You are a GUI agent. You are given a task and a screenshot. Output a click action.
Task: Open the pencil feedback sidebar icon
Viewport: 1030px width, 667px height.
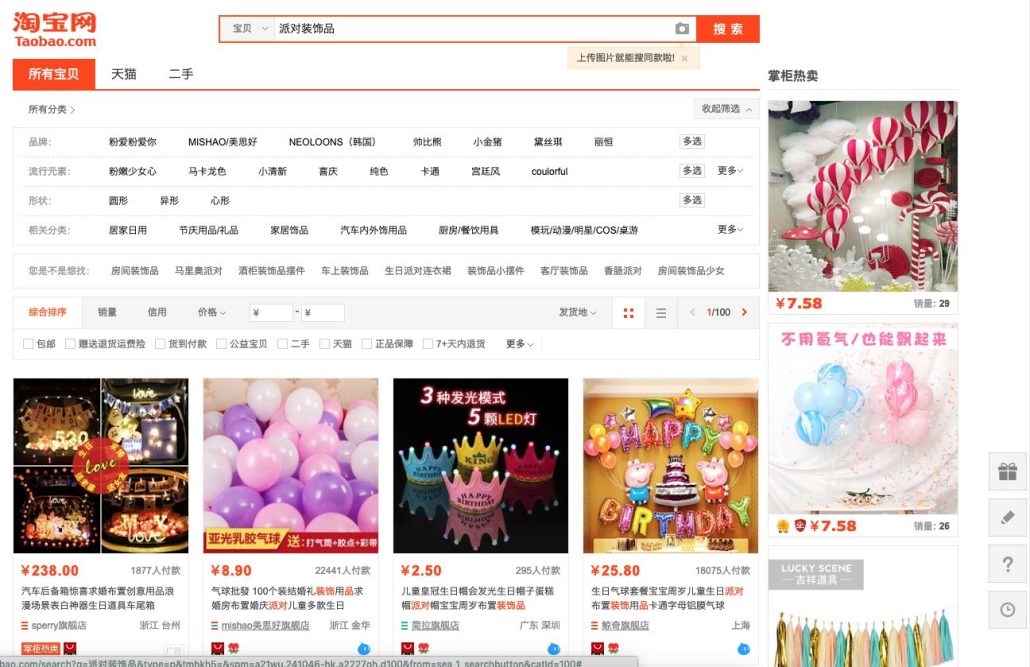click(1008, 517)
